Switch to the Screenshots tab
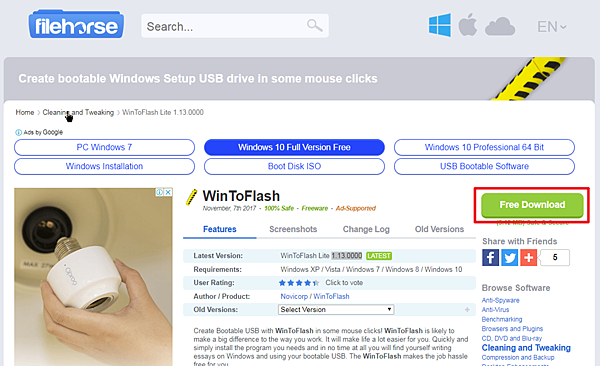 coord(293,229)
